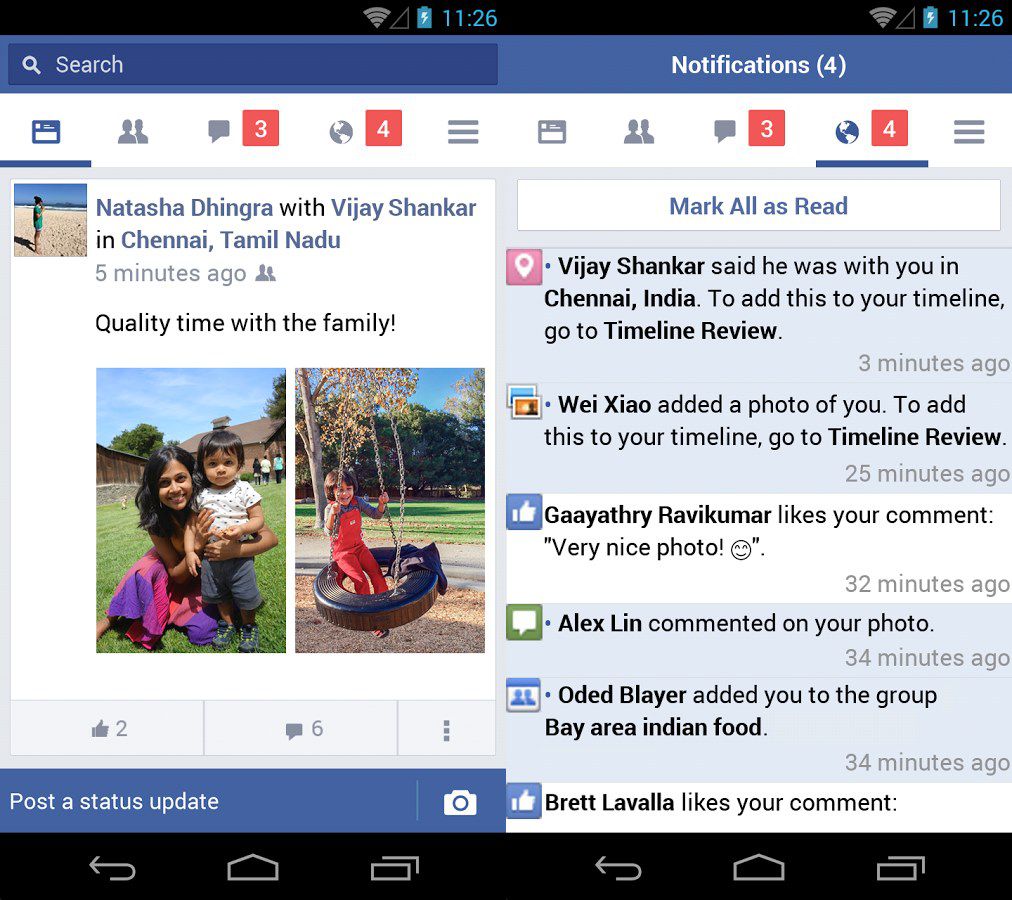Open Messages chat icon in left screen
This screenshot has height=900, width=1012.
(219, 132)
